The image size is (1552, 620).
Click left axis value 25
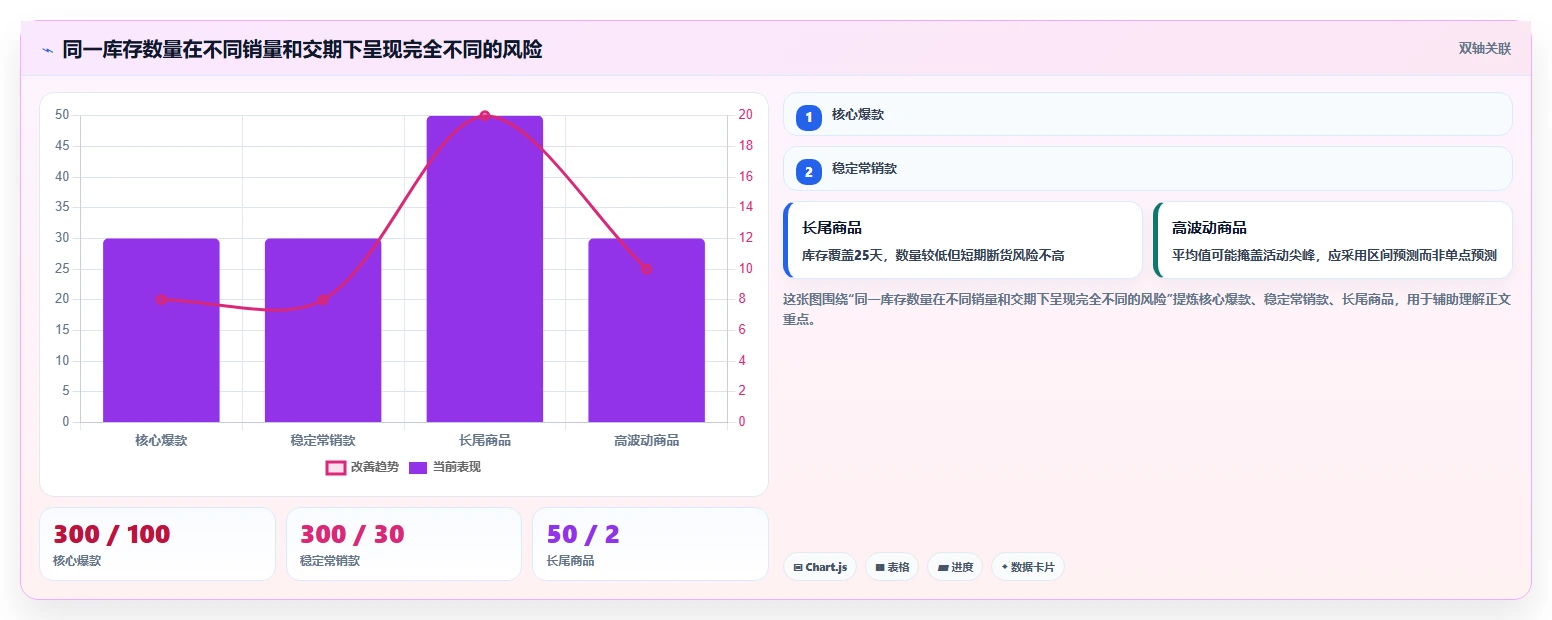(x=62, y=269)
